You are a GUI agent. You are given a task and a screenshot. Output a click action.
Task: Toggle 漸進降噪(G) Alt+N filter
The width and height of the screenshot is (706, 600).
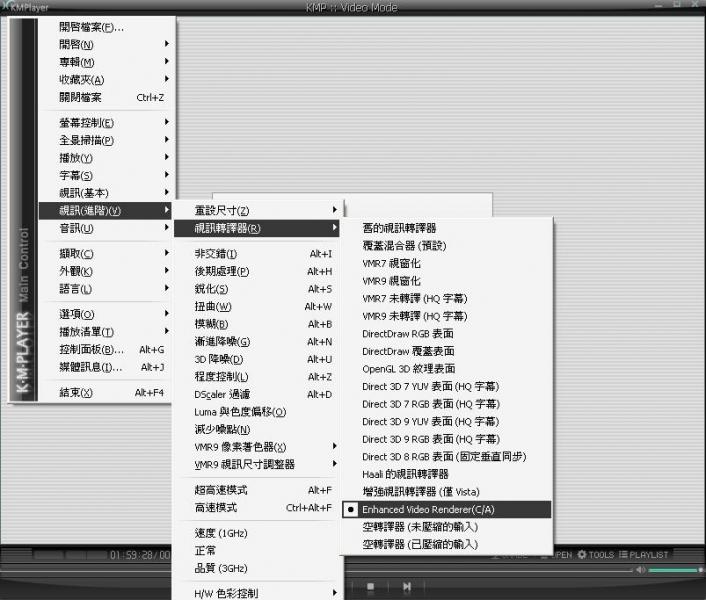(257, 341)
